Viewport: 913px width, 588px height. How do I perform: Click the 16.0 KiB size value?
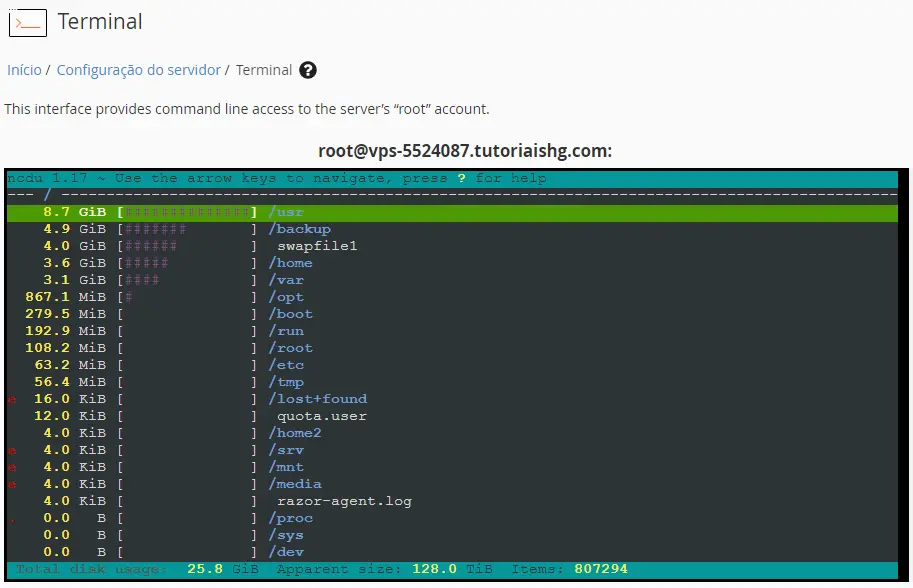click(x=70, y=399)
